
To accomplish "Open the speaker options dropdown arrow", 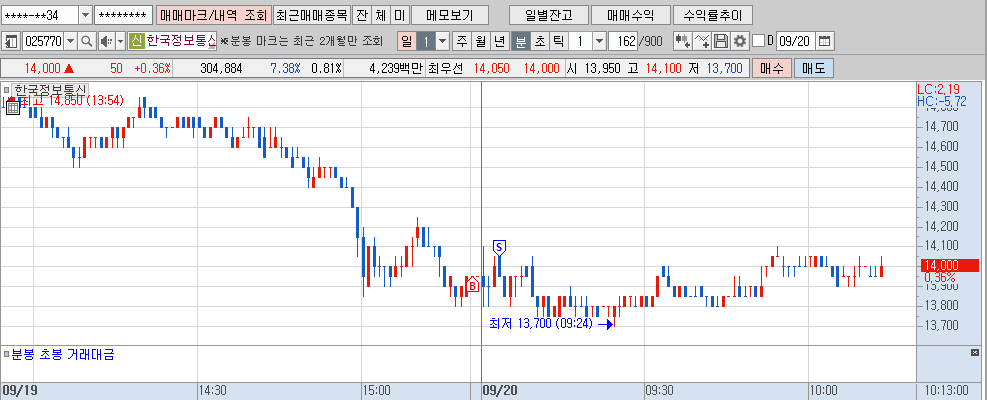I will (x=119, y=42).
